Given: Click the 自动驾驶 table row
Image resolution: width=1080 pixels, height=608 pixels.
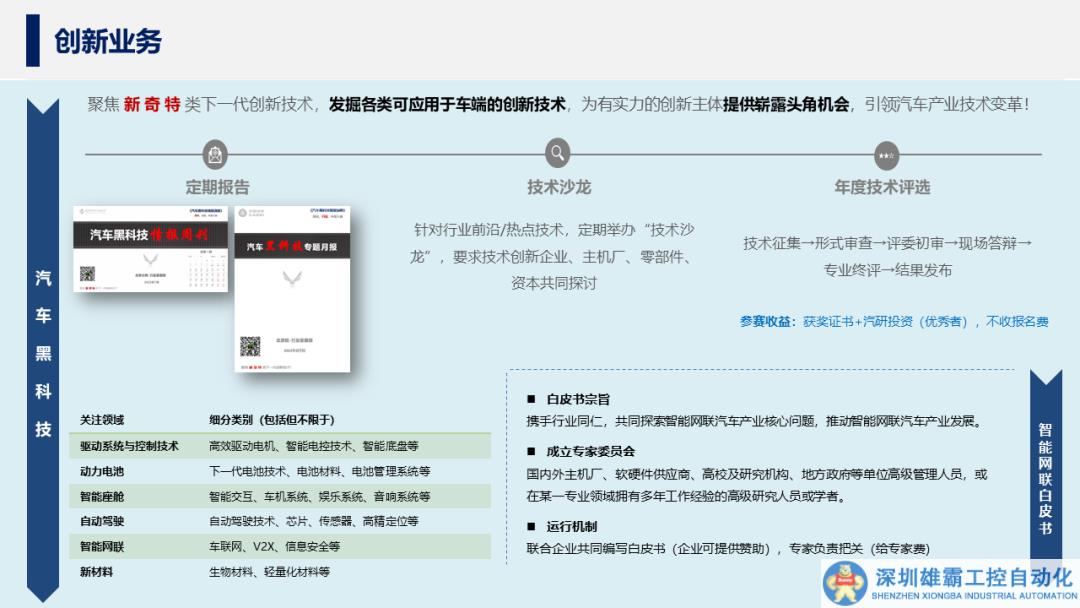Looking at the screenshot, I should pyautogui.click(x=280, y=521).
